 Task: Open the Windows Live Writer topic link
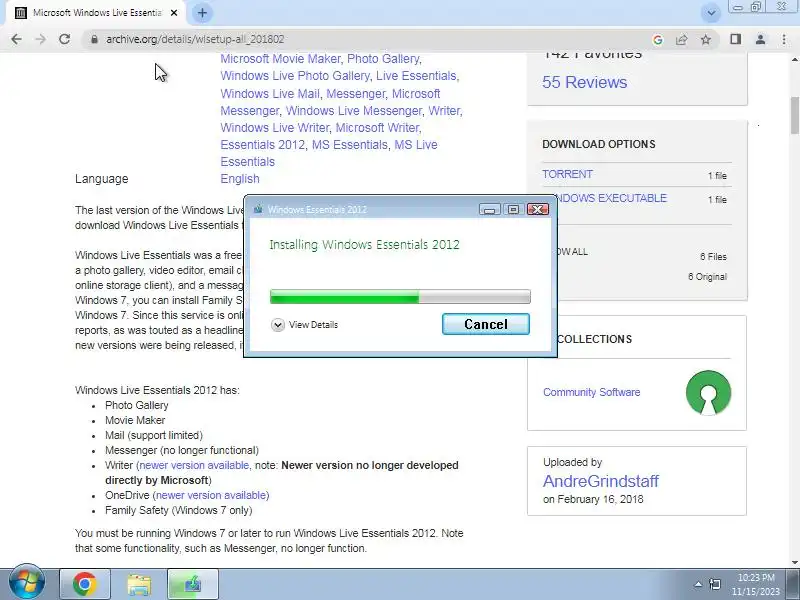[x=274, y=128]
